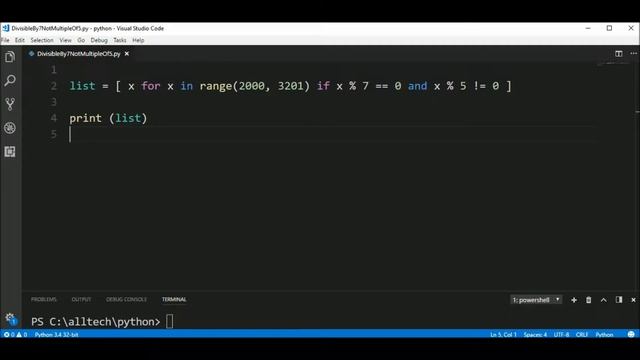
Task: Switch to the OUTPUT panel tab
Action: (81, 300)
